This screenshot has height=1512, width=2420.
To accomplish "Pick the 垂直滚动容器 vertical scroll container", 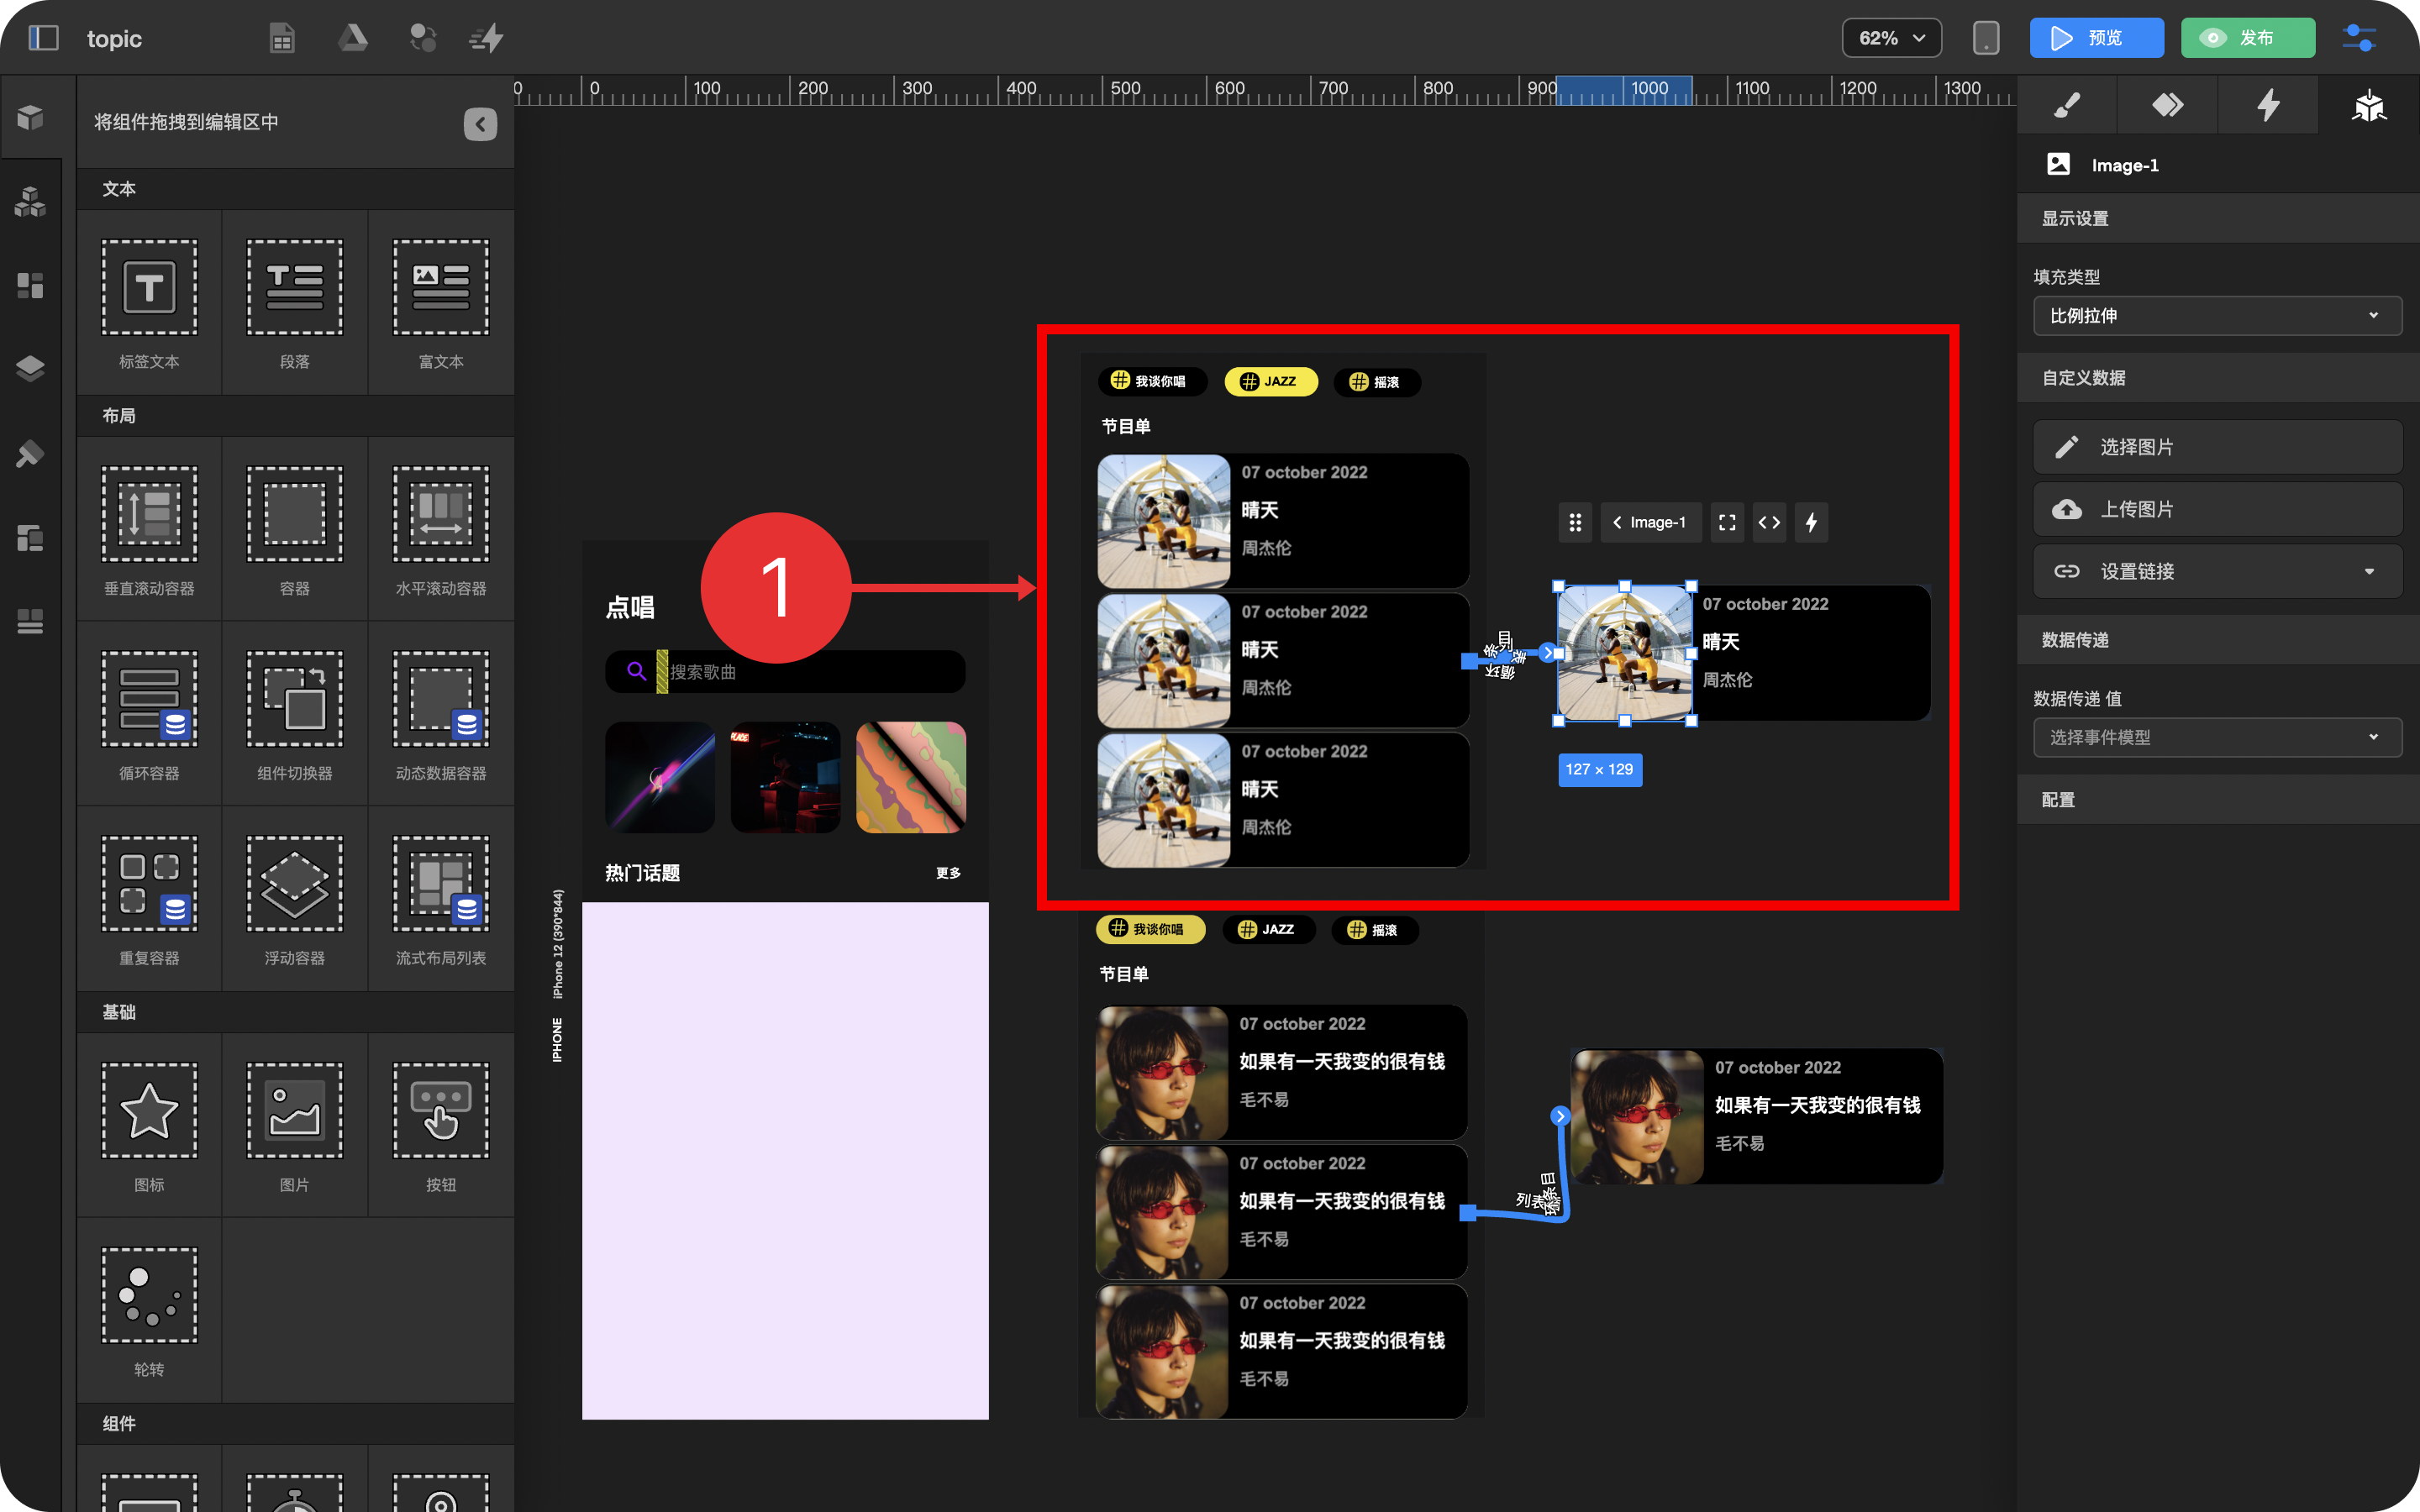I will [149, 529].
